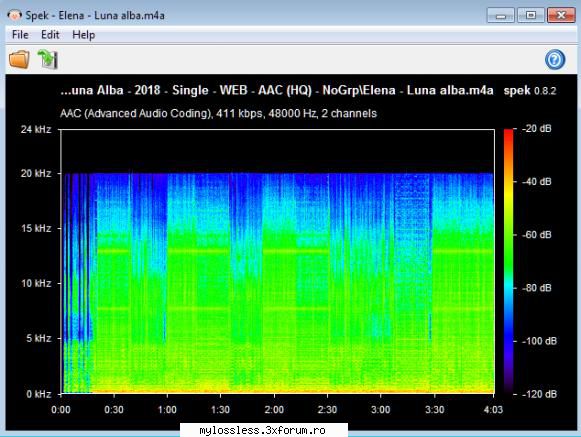Click the -120 dB scale label
This screenshot has width=581, height=437.
coord(539,394)
